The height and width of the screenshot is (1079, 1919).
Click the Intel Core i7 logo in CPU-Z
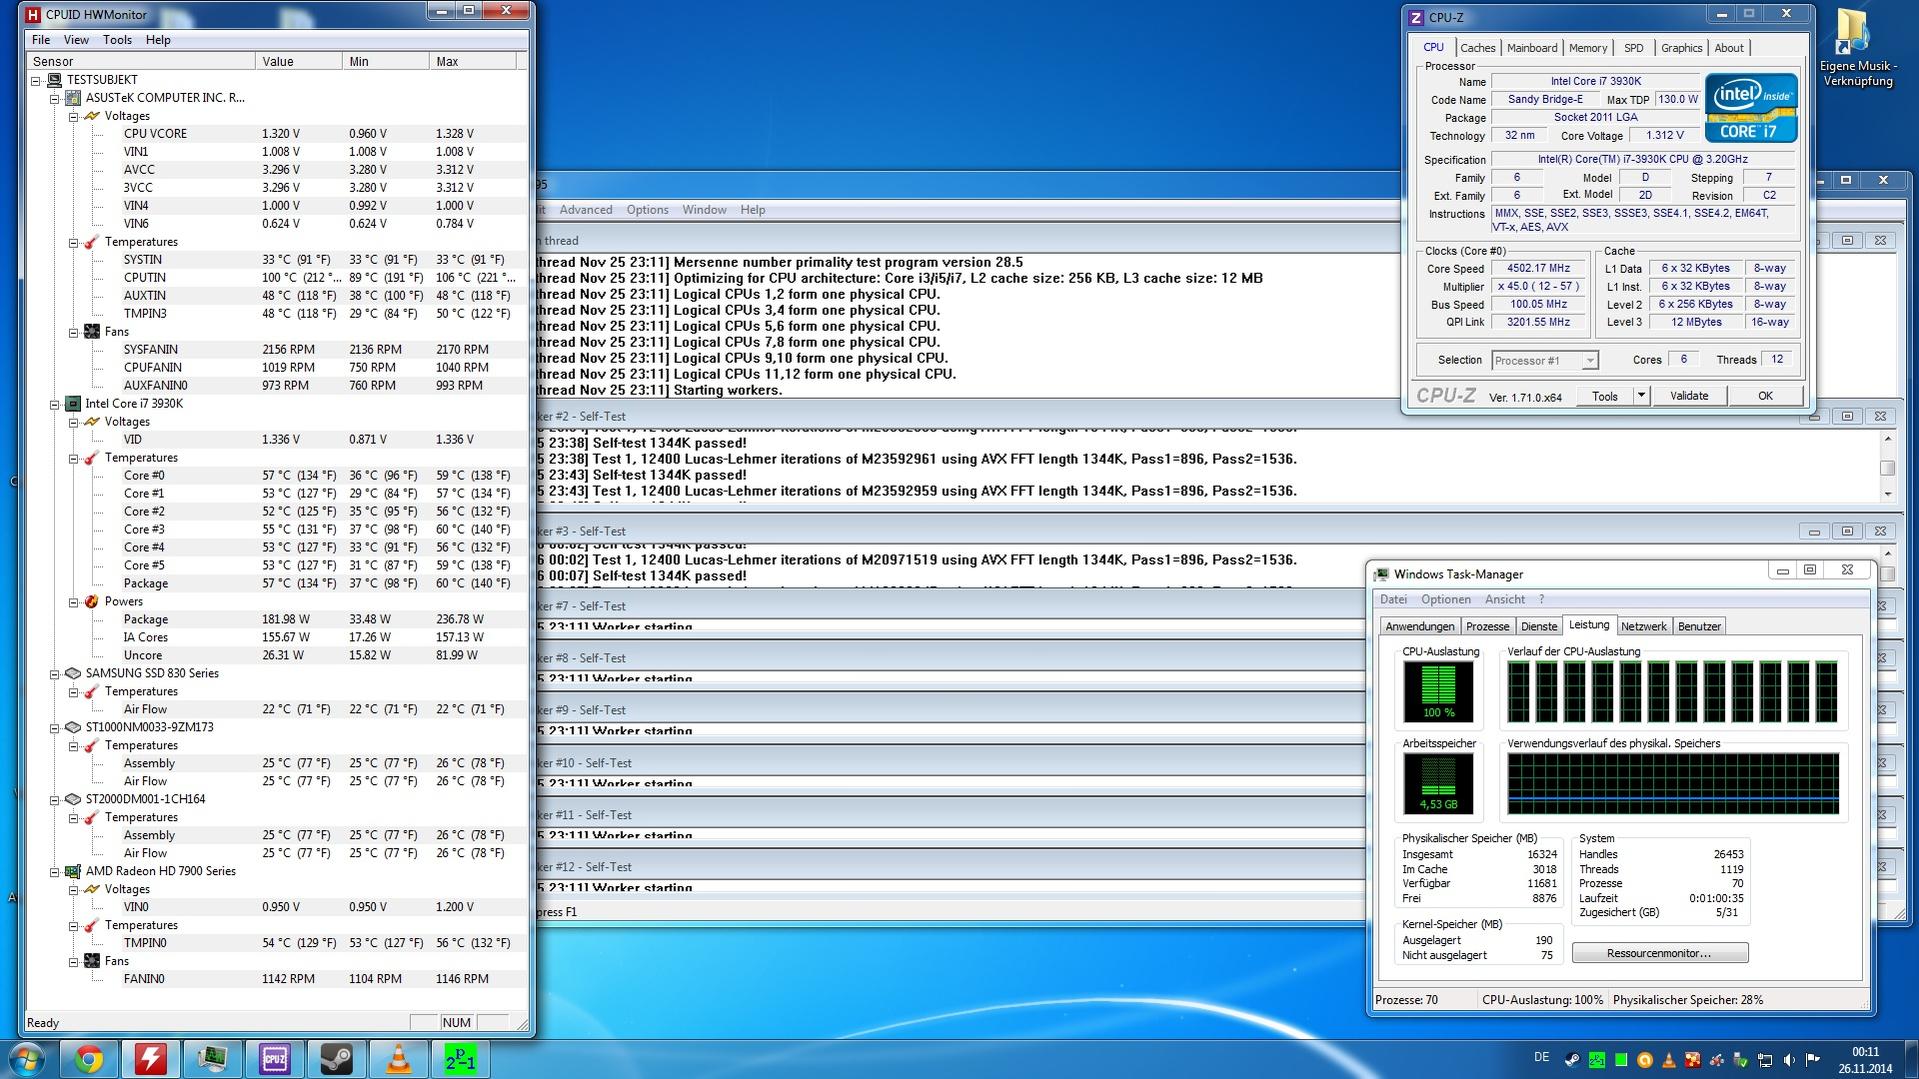pyautogui.click(x=1751, y=107)
